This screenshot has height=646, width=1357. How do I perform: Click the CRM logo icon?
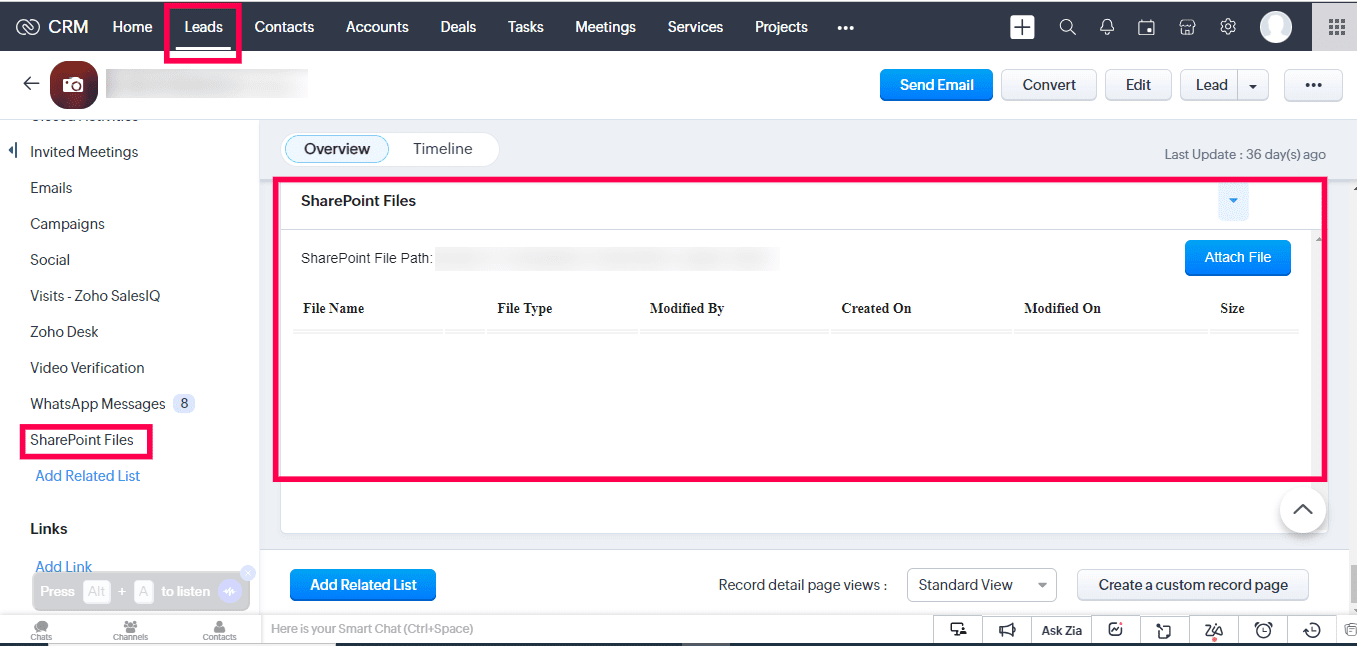click(x=28, y=27)
